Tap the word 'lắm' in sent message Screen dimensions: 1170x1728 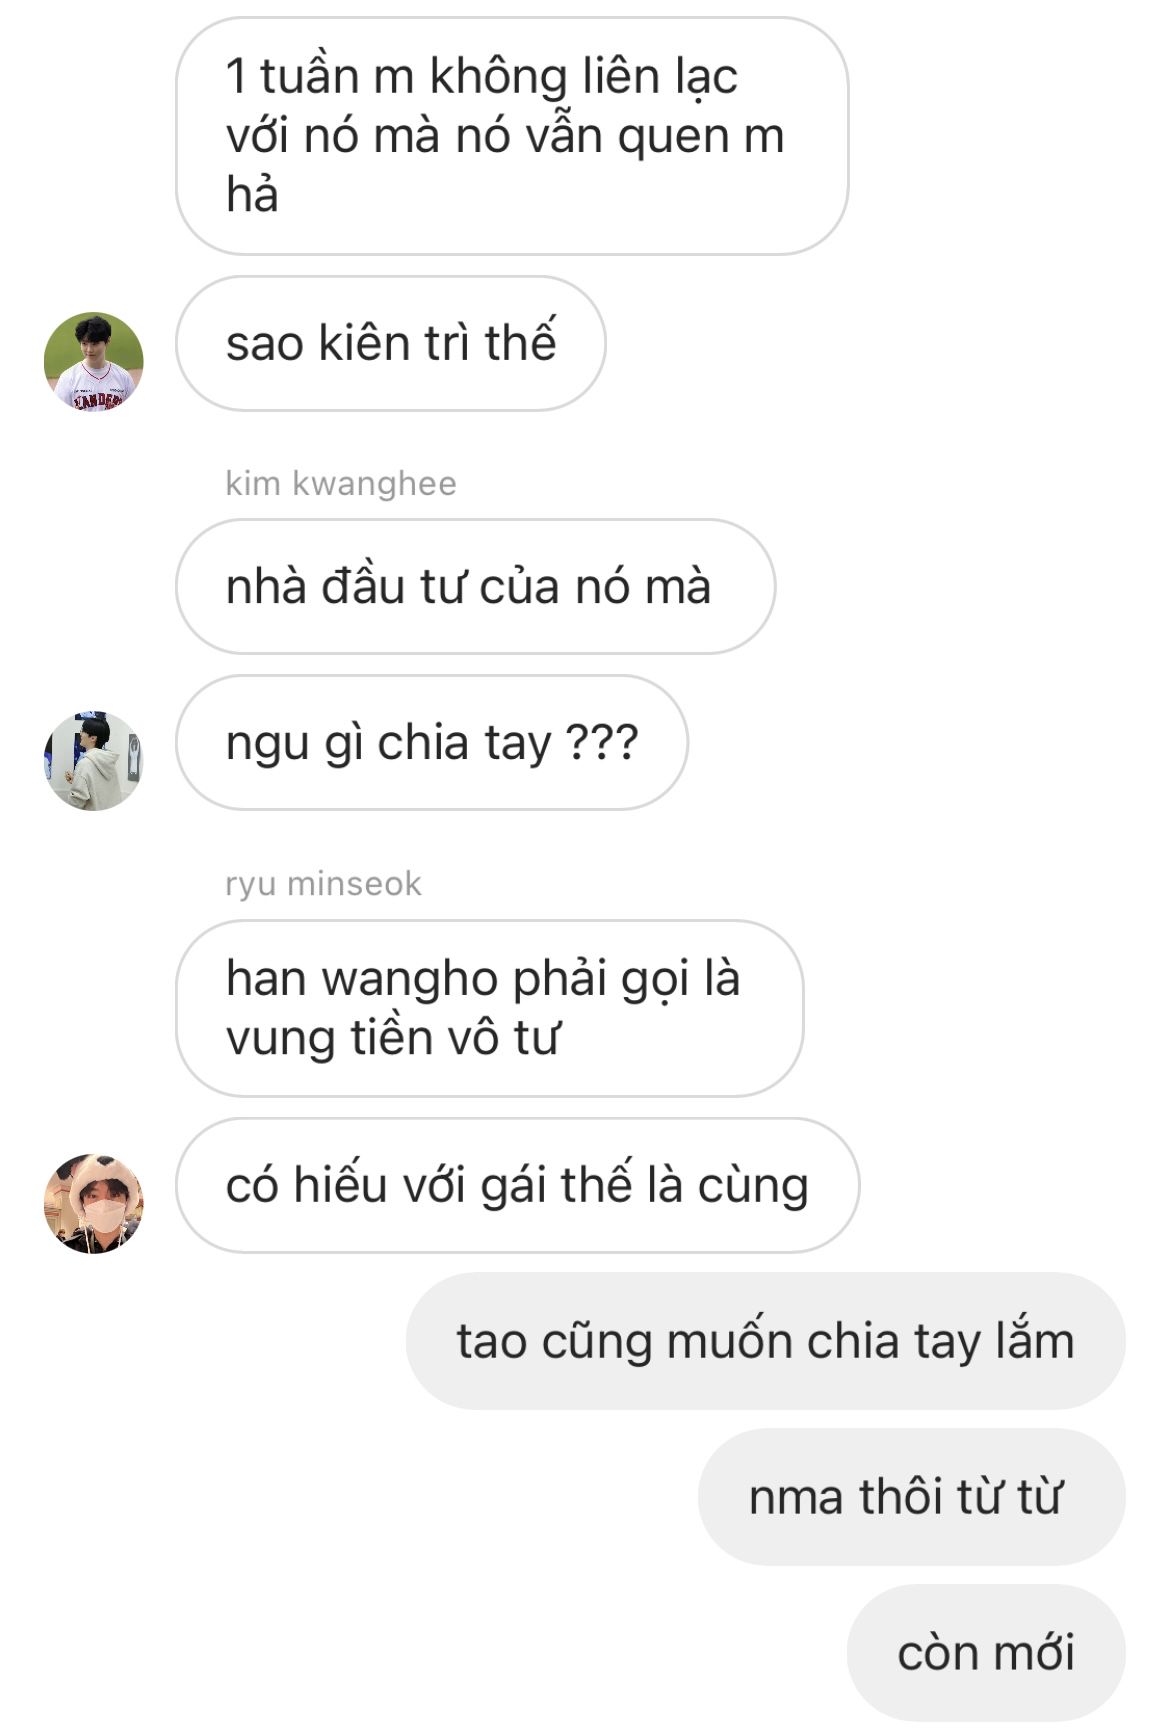tap(1034, 1340)
